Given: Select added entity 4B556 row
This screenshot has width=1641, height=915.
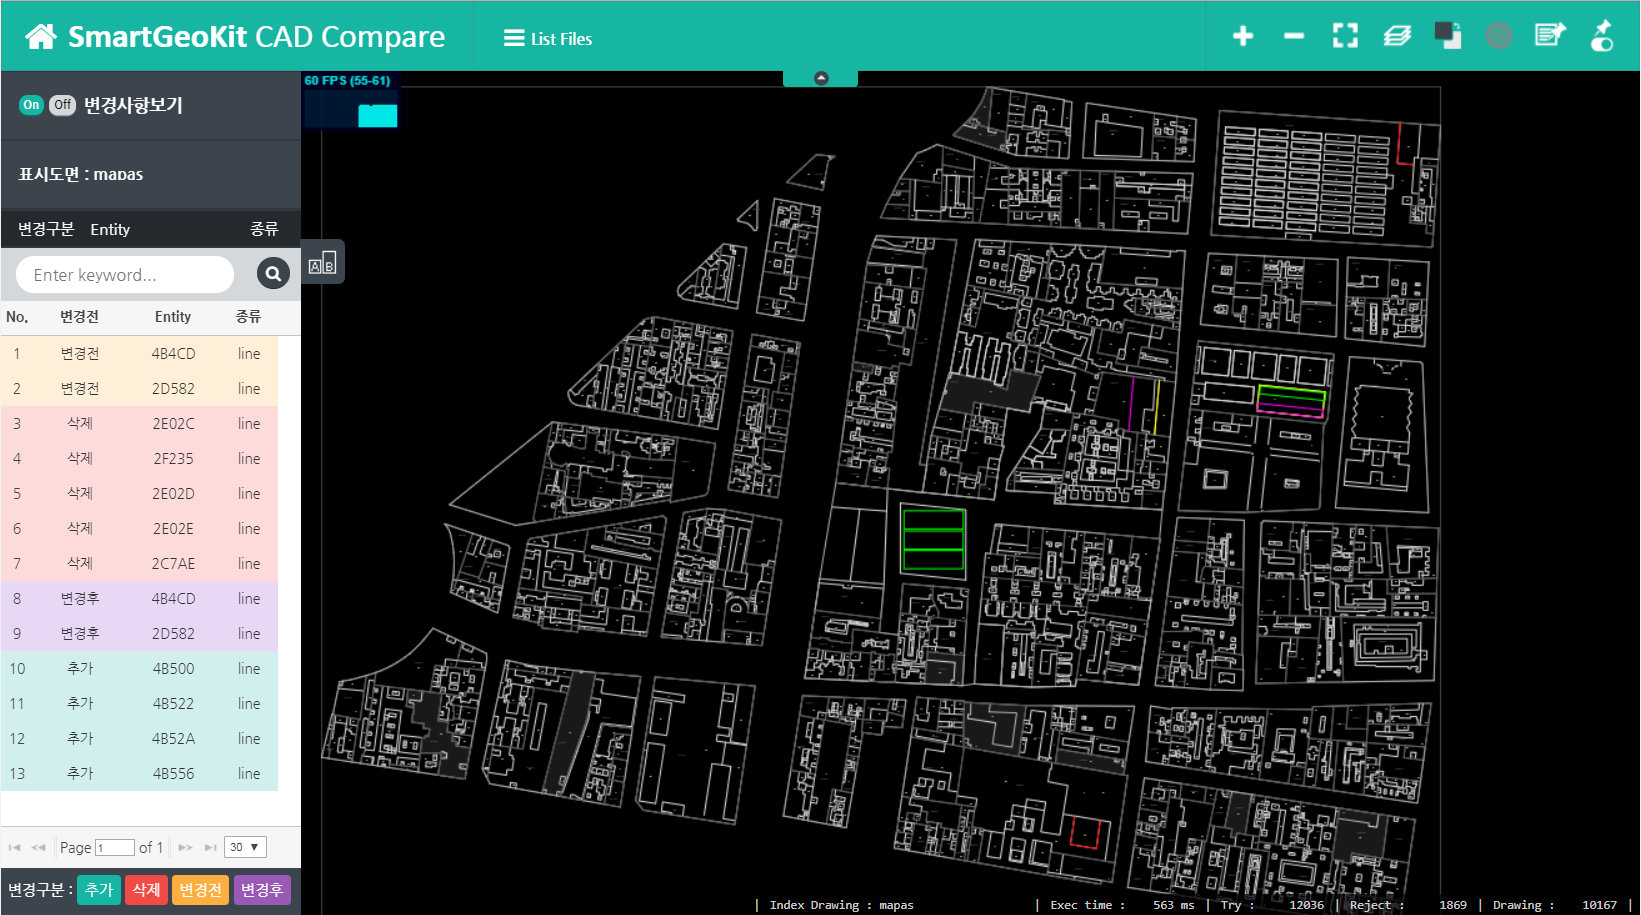Looking at the screenshot, I should pyautogui.click(x=139, y=773).
